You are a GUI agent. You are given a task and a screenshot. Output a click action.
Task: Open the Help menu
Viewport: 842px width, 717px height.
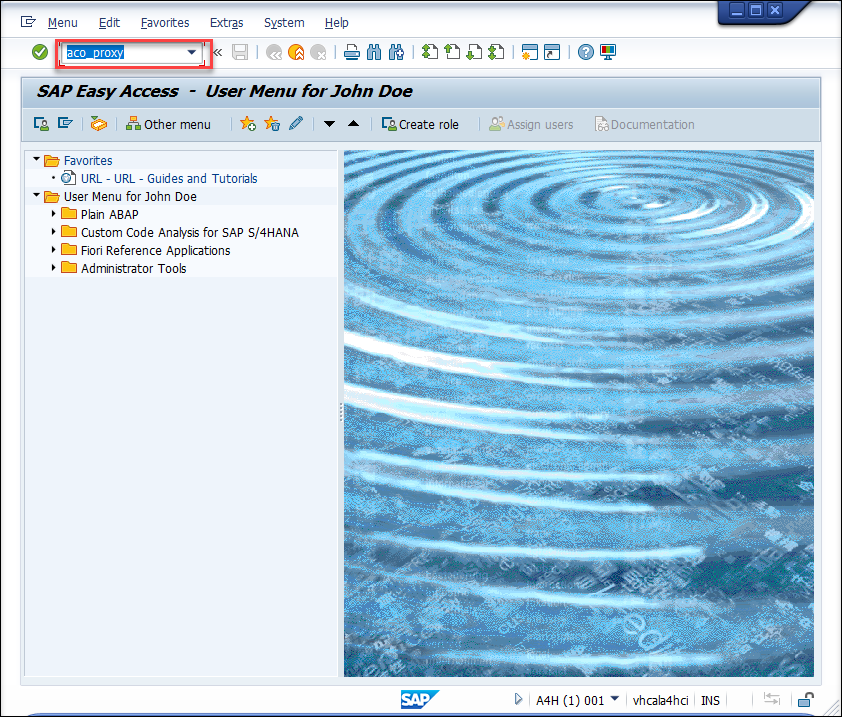point(337,23)
